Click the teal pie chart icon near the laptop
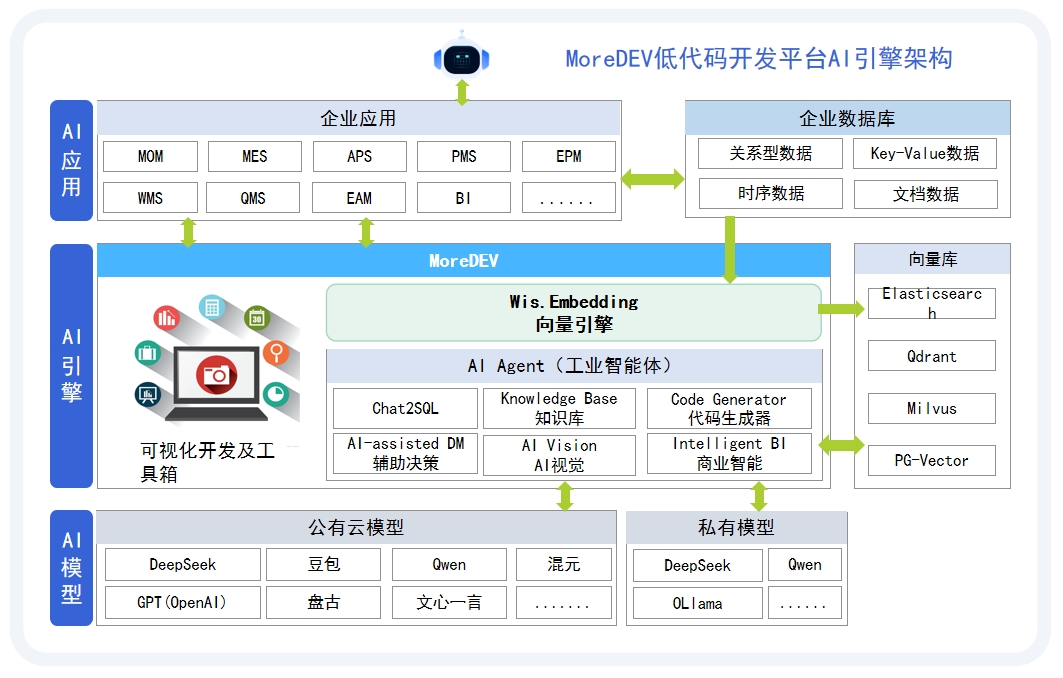 coord(275,393)
